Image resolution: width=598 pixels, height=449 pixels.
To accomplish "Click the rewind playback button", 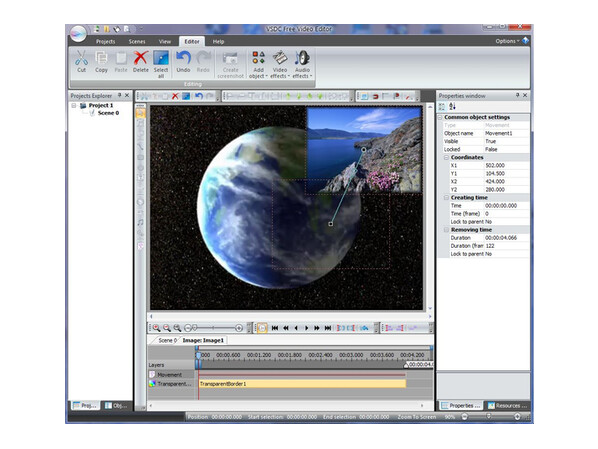I will [x=286, y=328].
